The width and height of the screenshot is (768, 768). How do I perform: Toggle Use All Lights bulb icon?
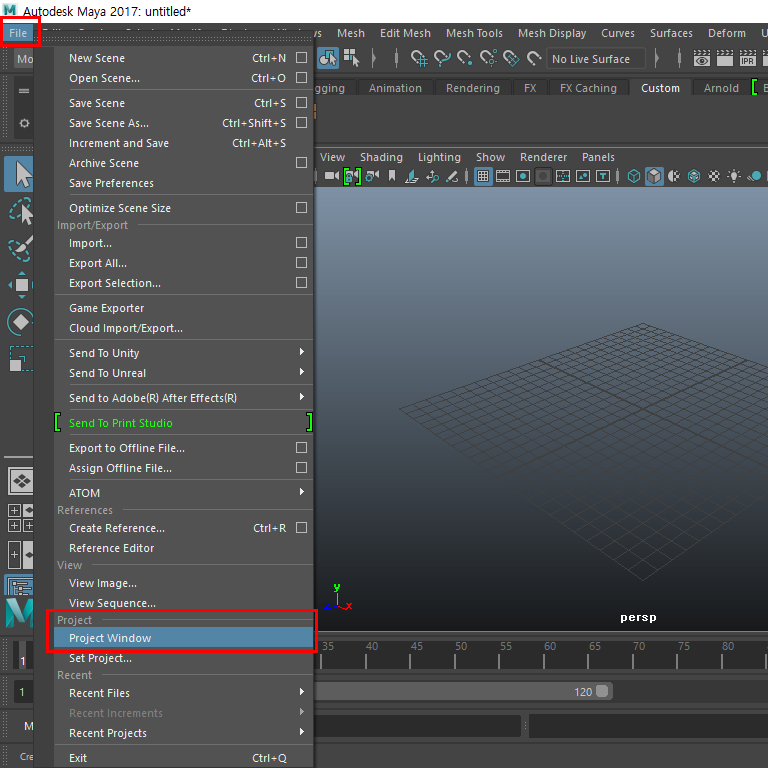pos(734,176)
